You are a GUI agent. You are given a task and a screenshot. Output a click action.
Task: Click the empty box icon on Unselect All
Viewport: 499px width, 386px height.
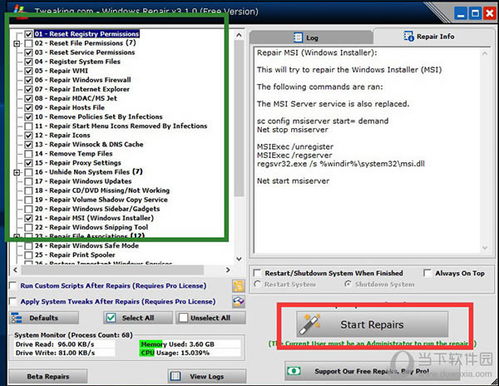(x=183, y=318)
